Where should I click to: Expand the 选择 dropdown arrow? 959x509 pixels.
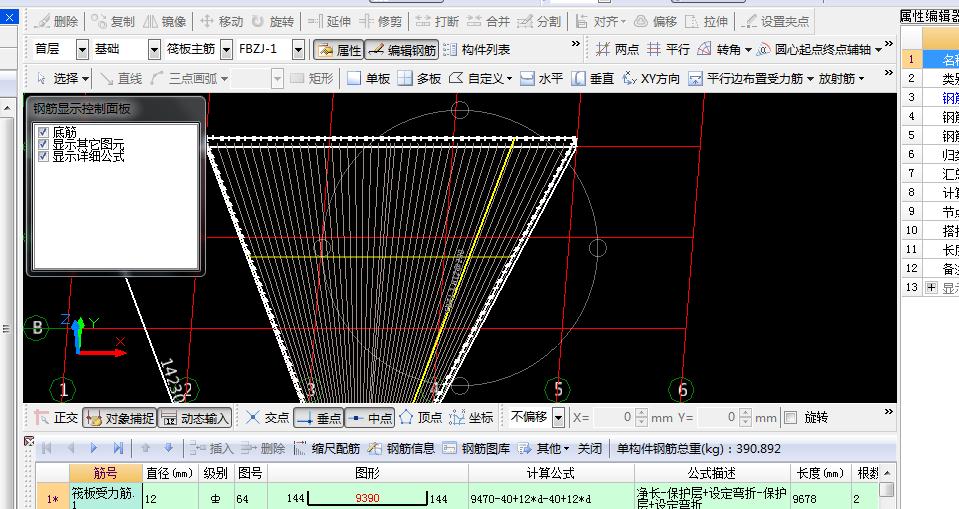coord(86,79)
